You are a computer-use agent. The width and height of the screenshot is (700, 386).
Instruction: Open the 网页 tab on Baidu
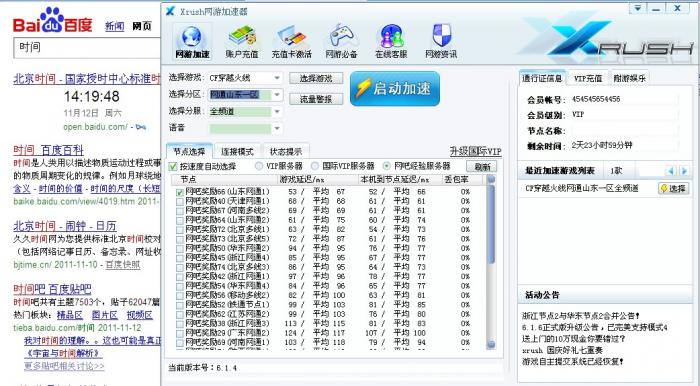coord(142,26)
